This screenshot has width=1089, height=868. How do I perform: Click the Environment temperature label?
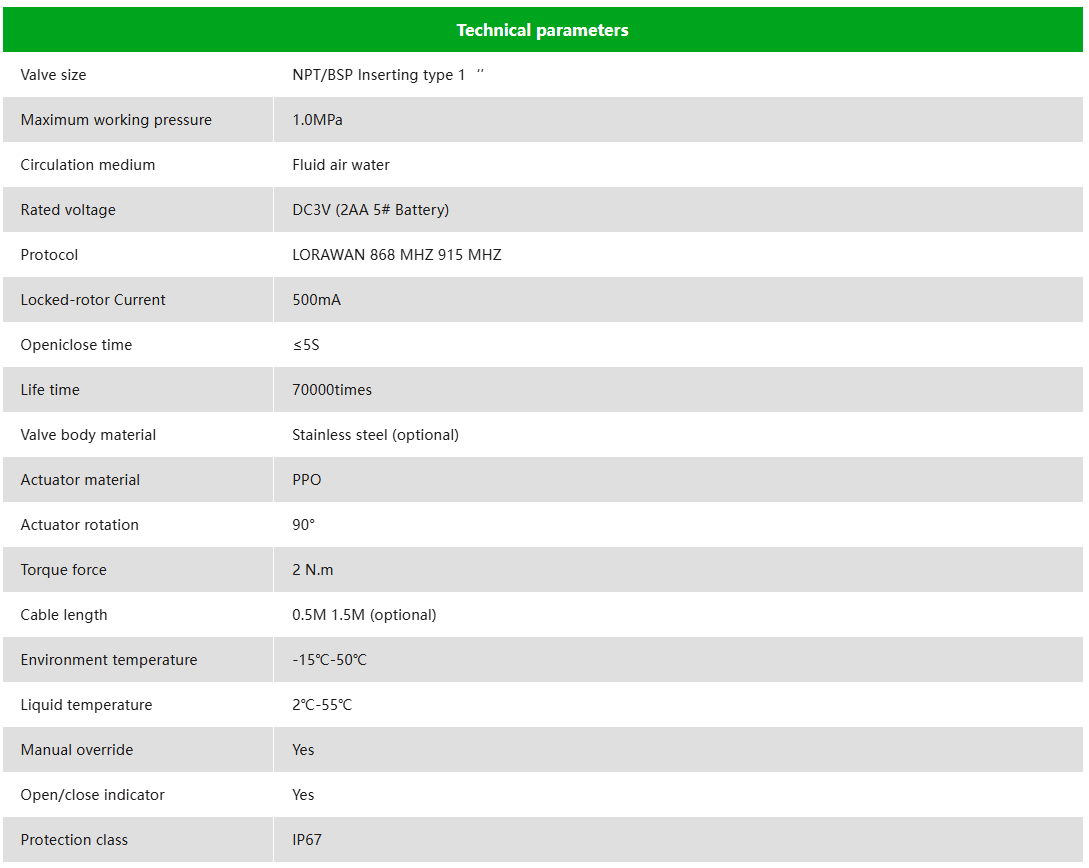tap(109, 660)
